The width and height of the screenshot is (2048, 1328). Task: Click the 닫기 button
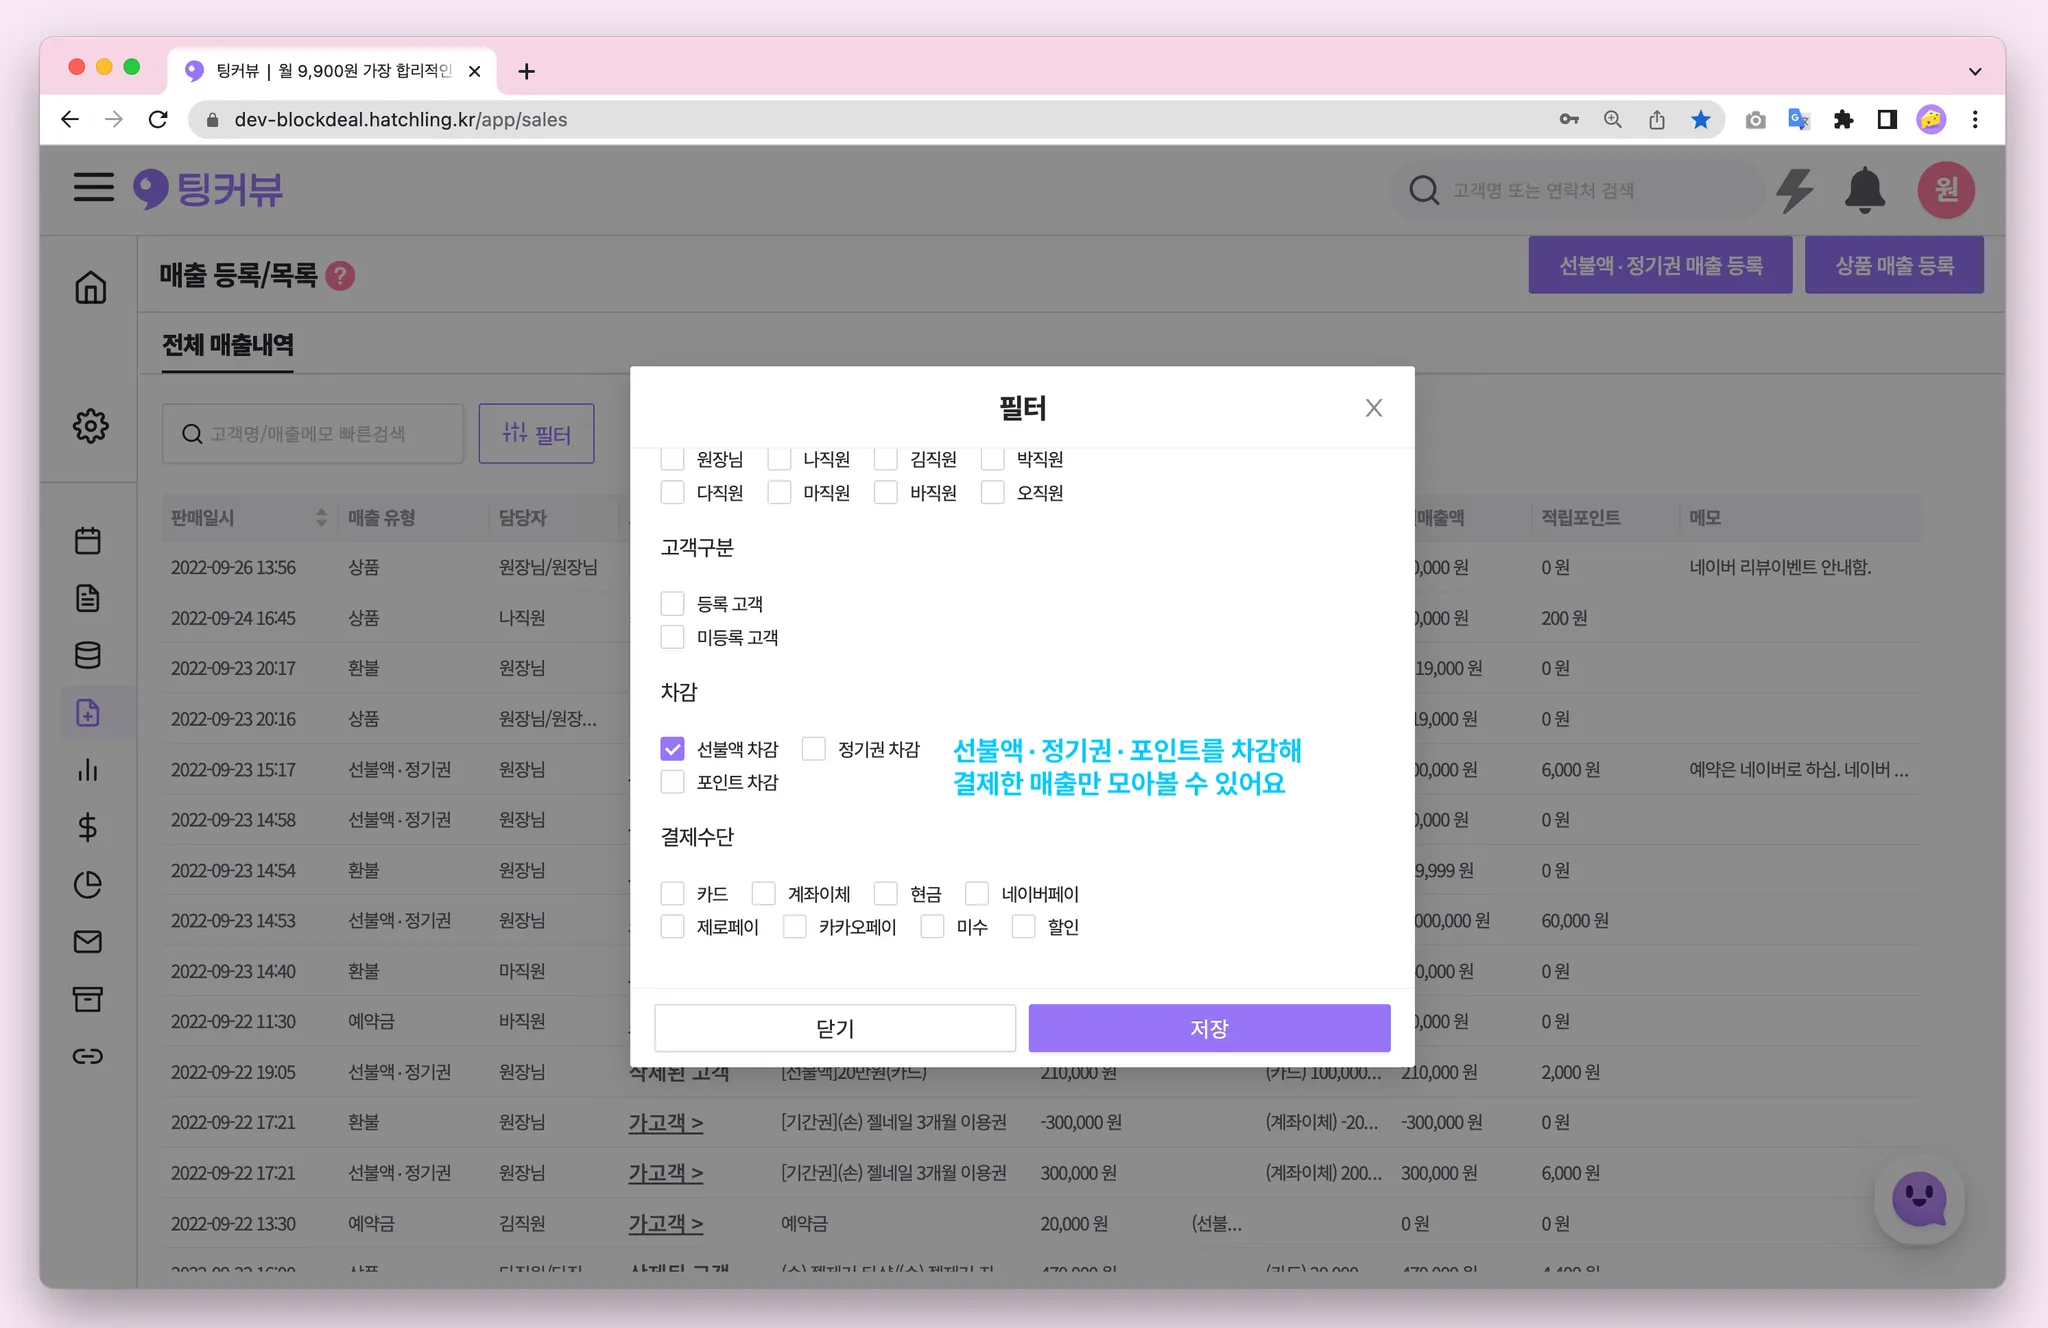[x=834, y=1028]
